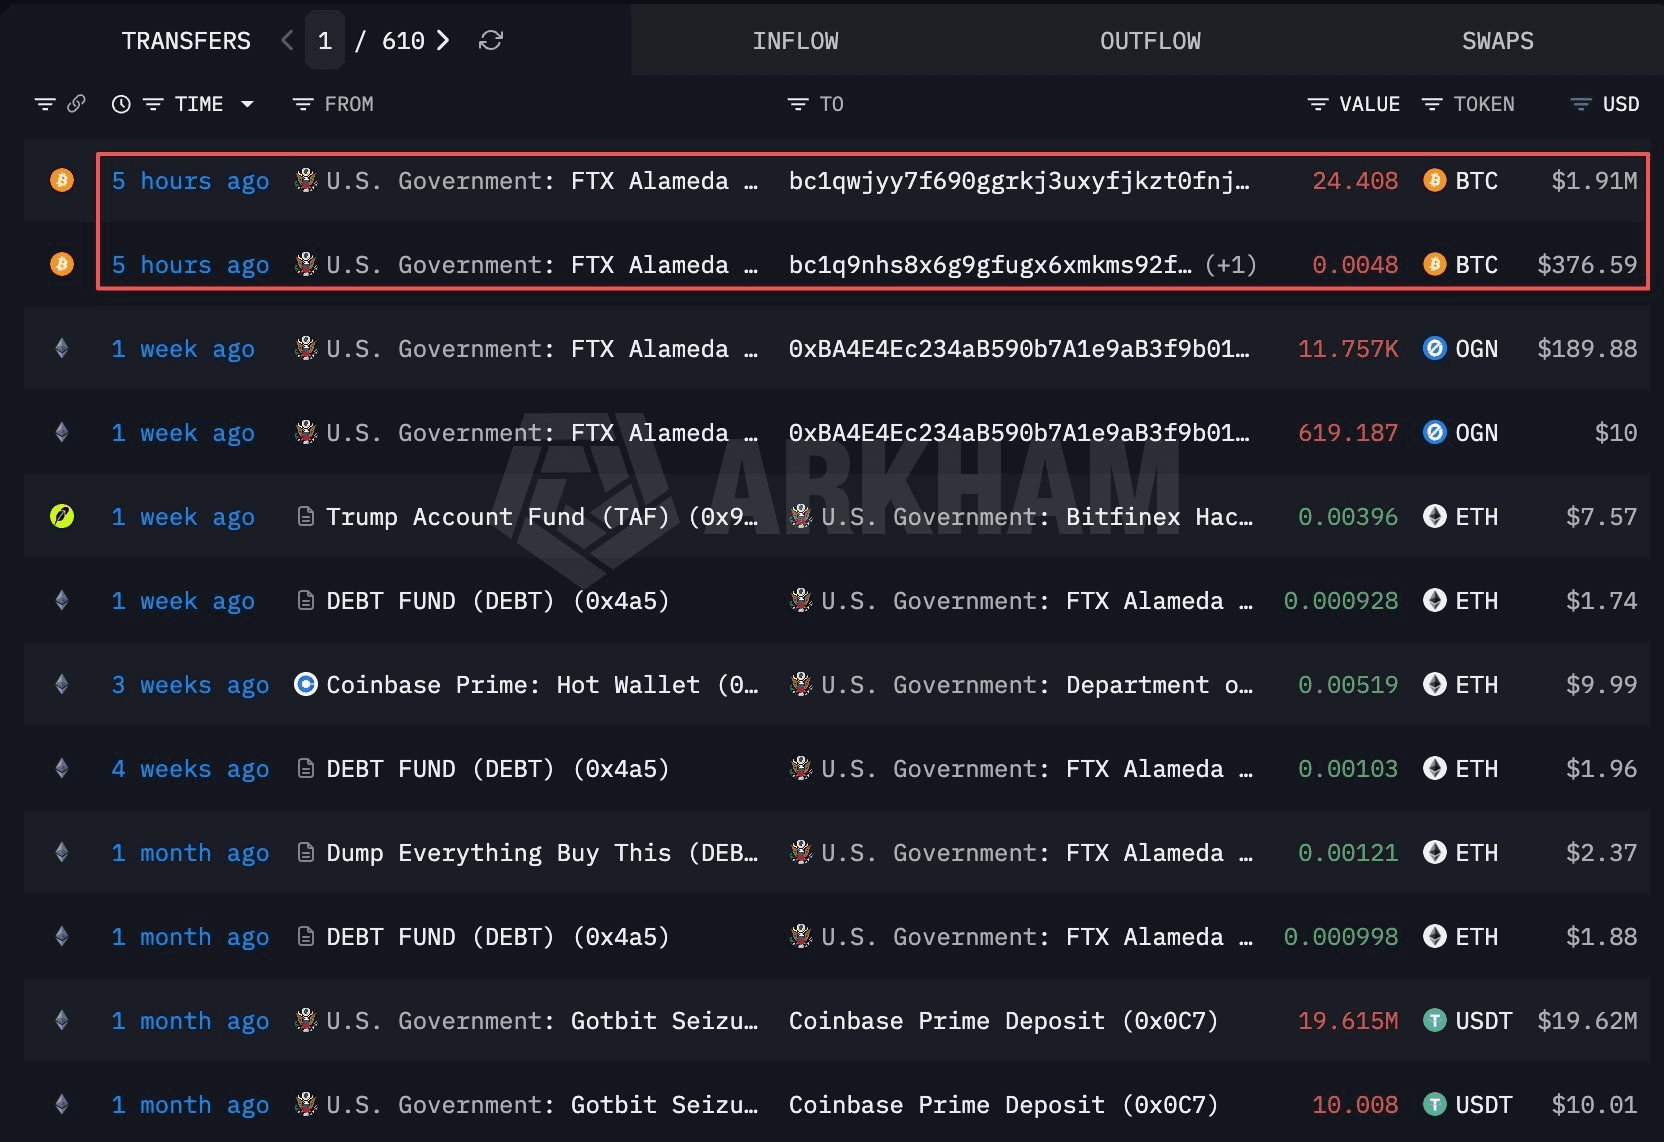Click the $376.59 USD amount
The width and height of the screenshot is (1664, 1142).
pyautogui.click(x=1587, y=265)
